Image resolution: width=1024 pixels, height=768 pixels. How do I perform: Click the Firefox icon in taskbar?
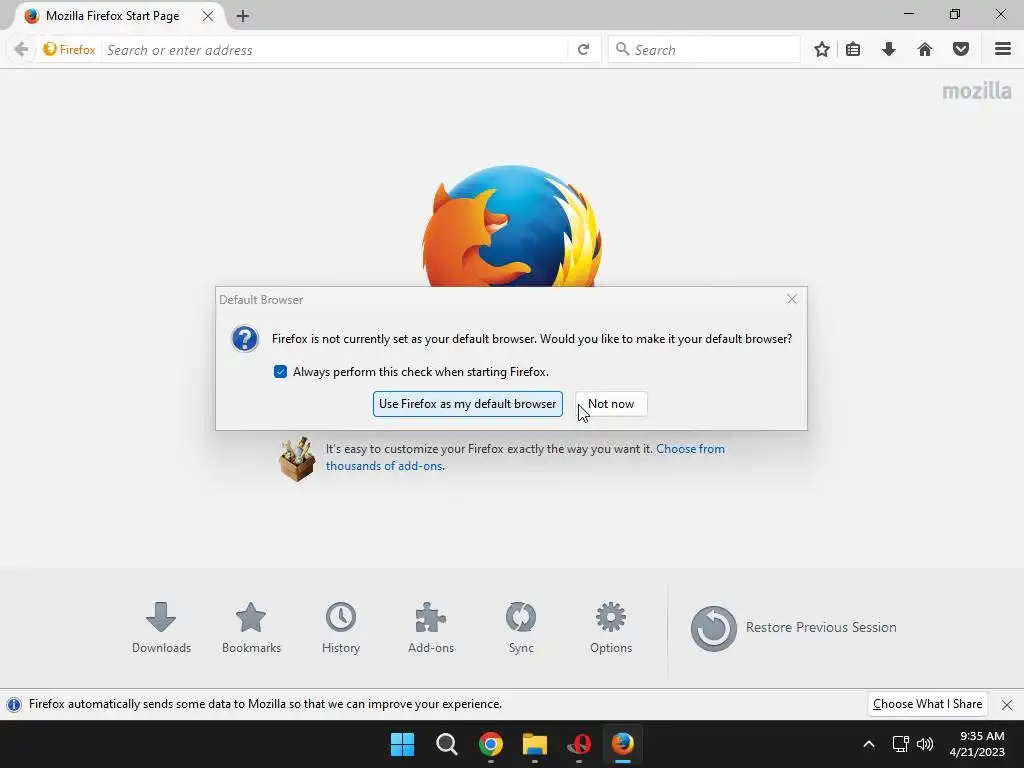[622, 744]
